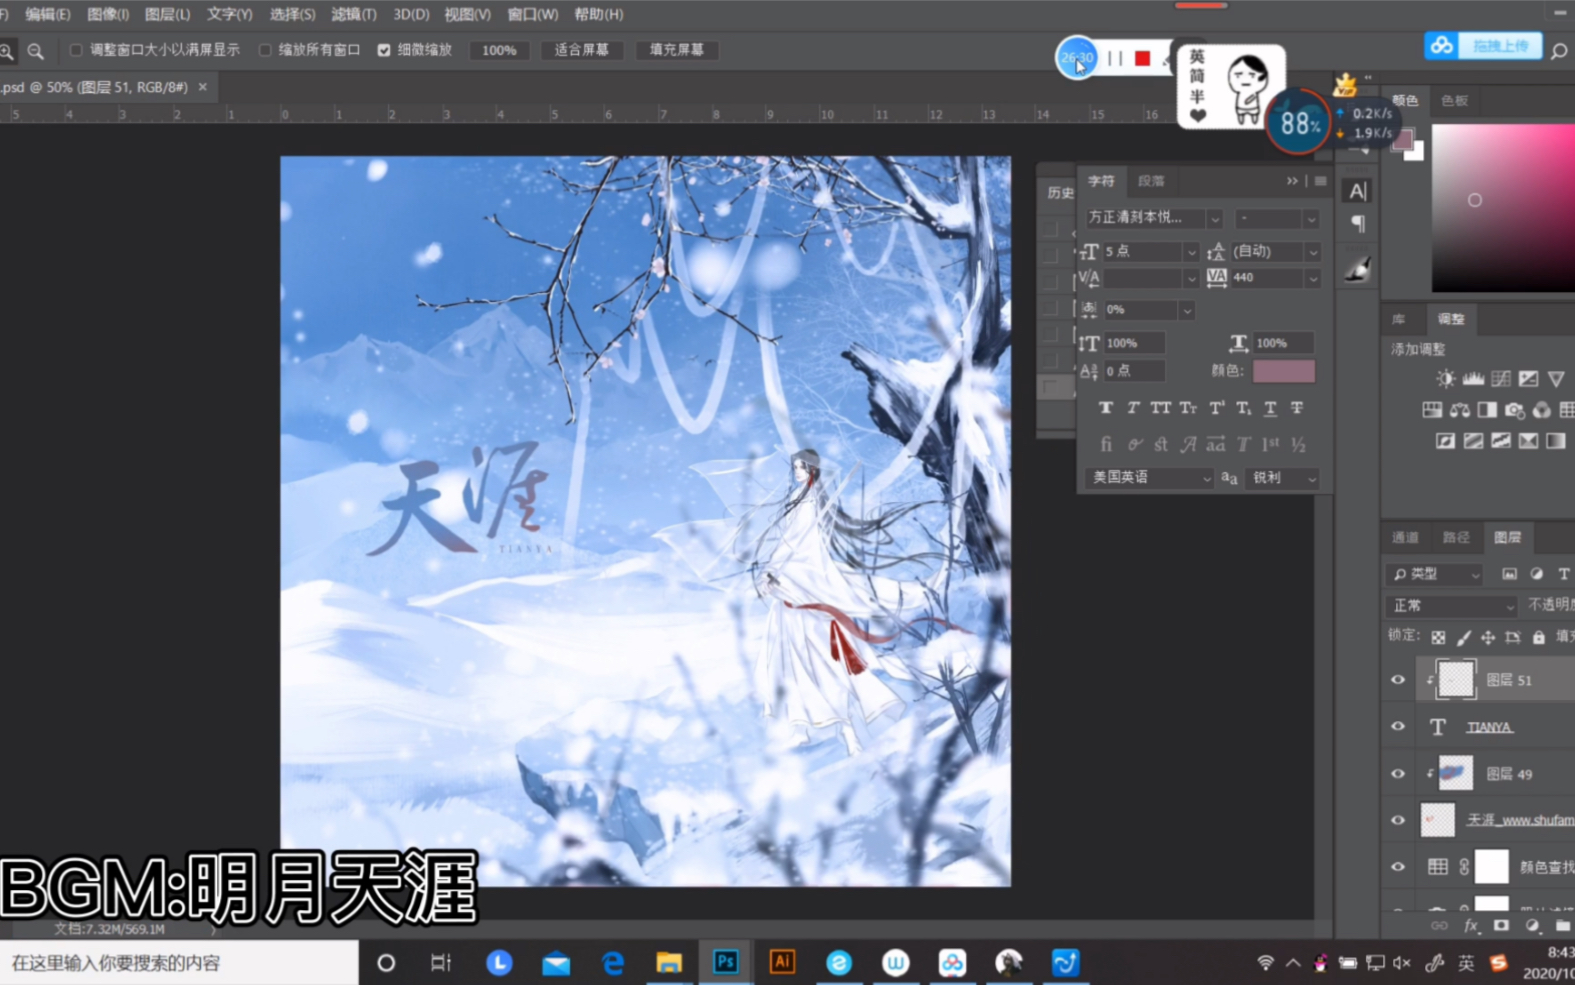
Task: Add a layer mask
Action: click(x=1501, y=926)
